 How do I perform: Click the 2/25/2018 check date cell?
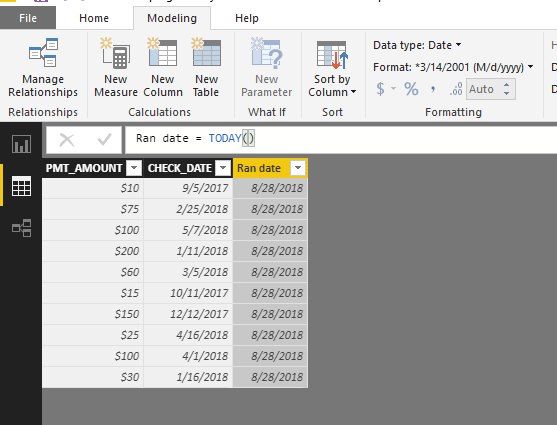click(188, 209)
